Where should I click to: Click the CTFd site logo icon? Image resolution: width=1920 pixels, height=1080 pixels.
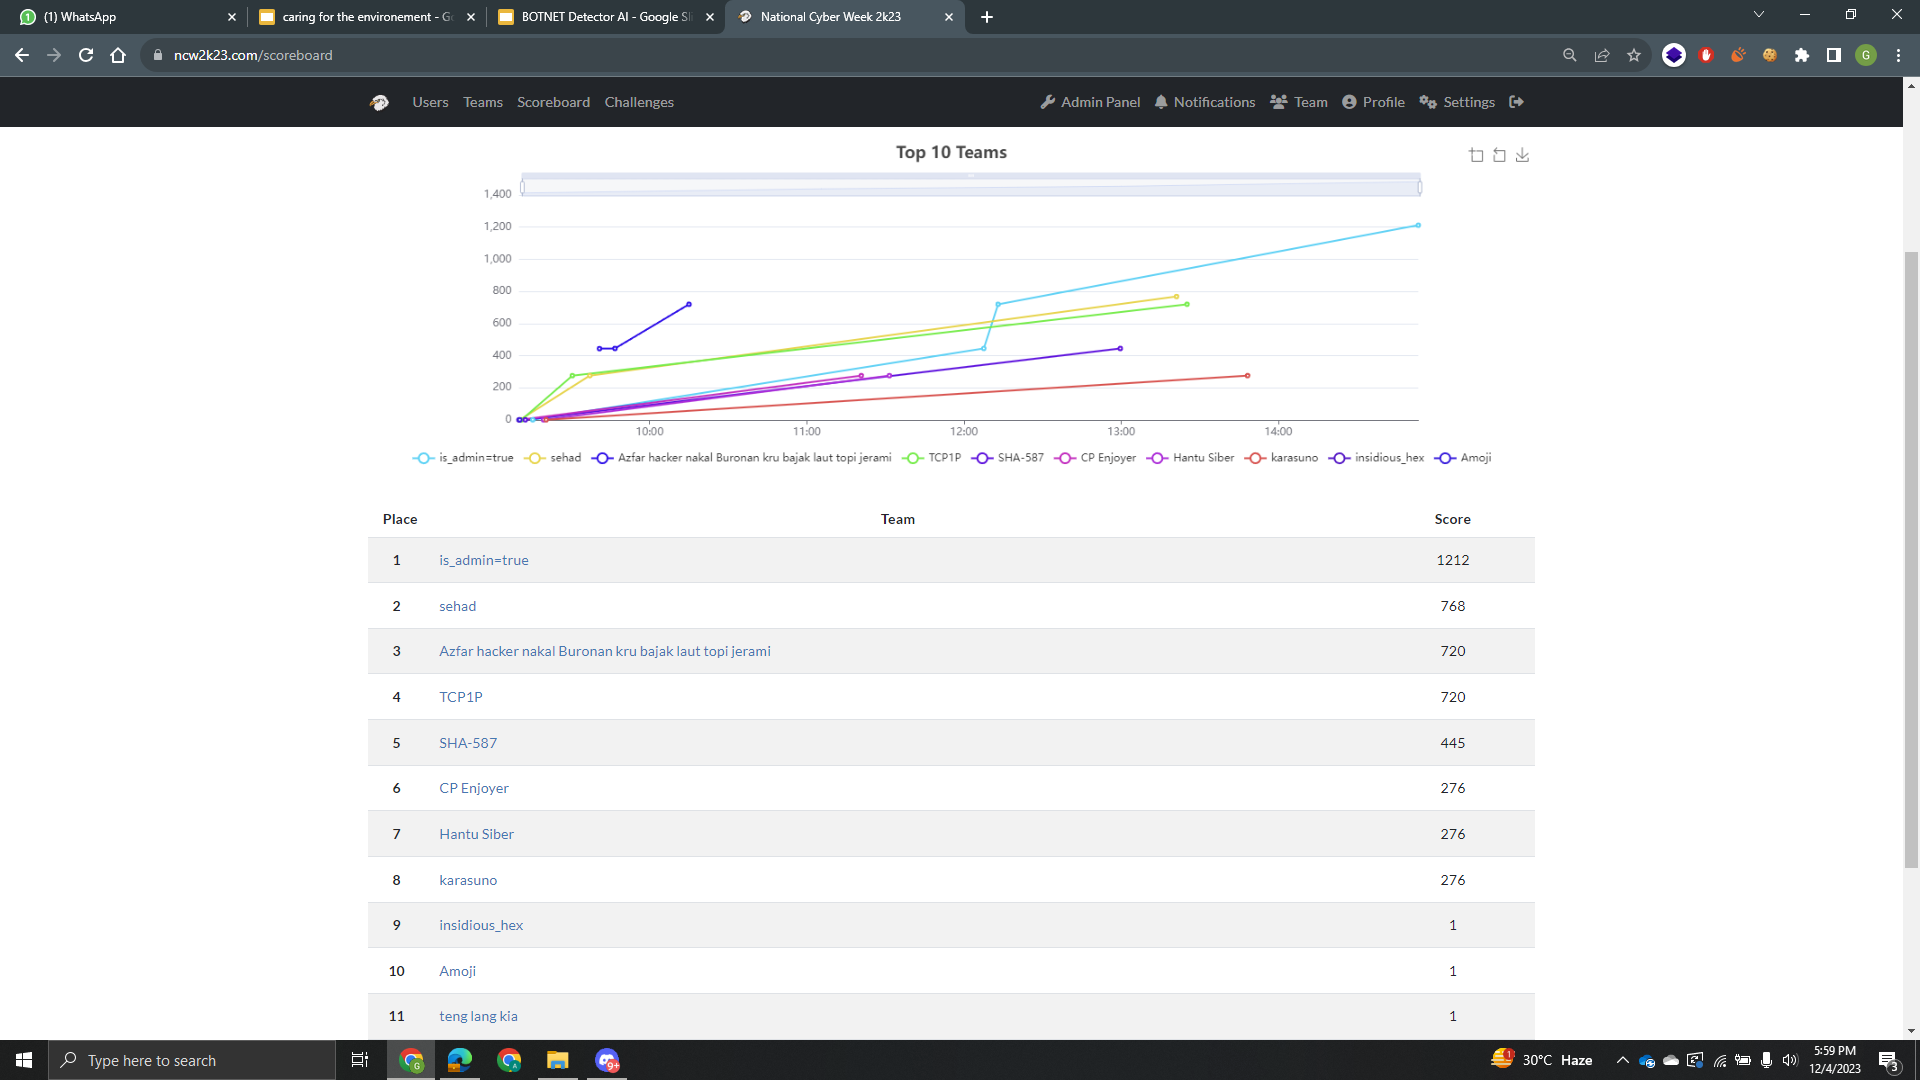coord(379,102)
